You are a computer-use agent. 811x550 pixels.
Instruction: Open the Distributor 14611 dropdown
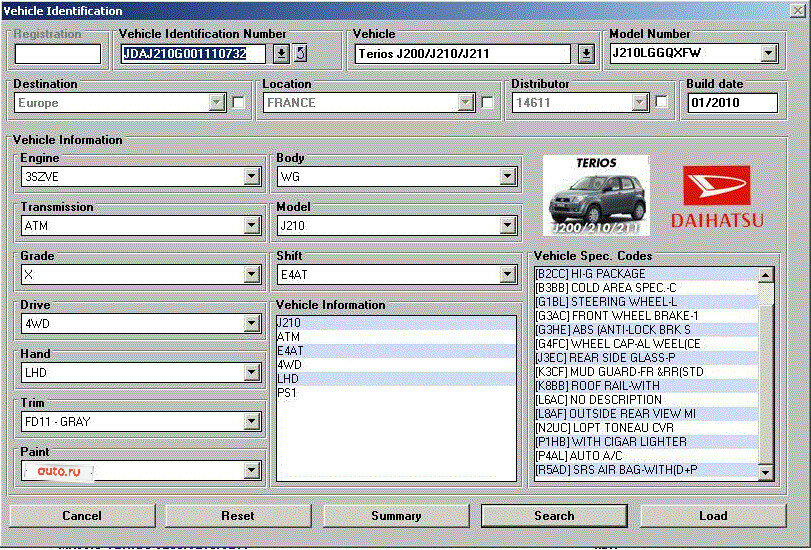point(640,102)
